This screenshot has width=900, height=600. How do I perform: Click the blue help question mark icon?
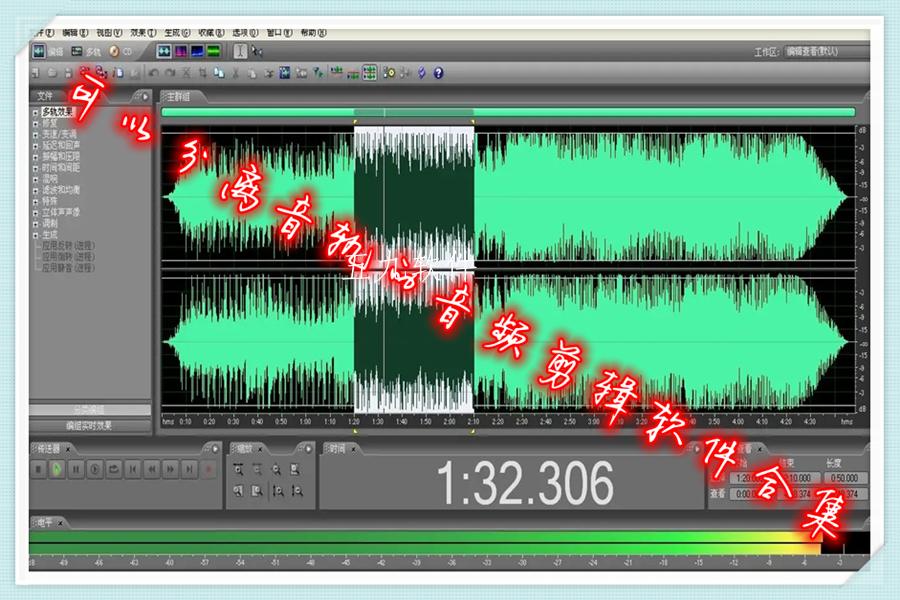pyautogui.click(x=438, y=73)
